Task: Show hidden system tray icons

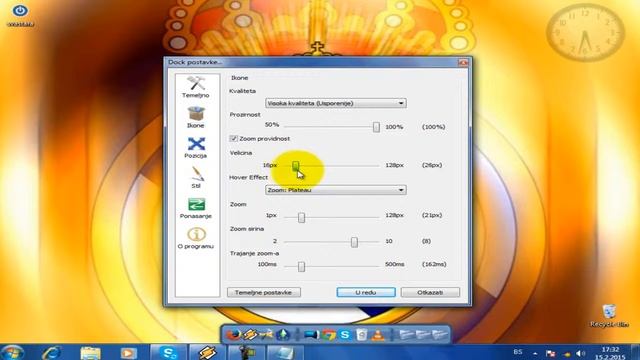Action: pos(535,353)
